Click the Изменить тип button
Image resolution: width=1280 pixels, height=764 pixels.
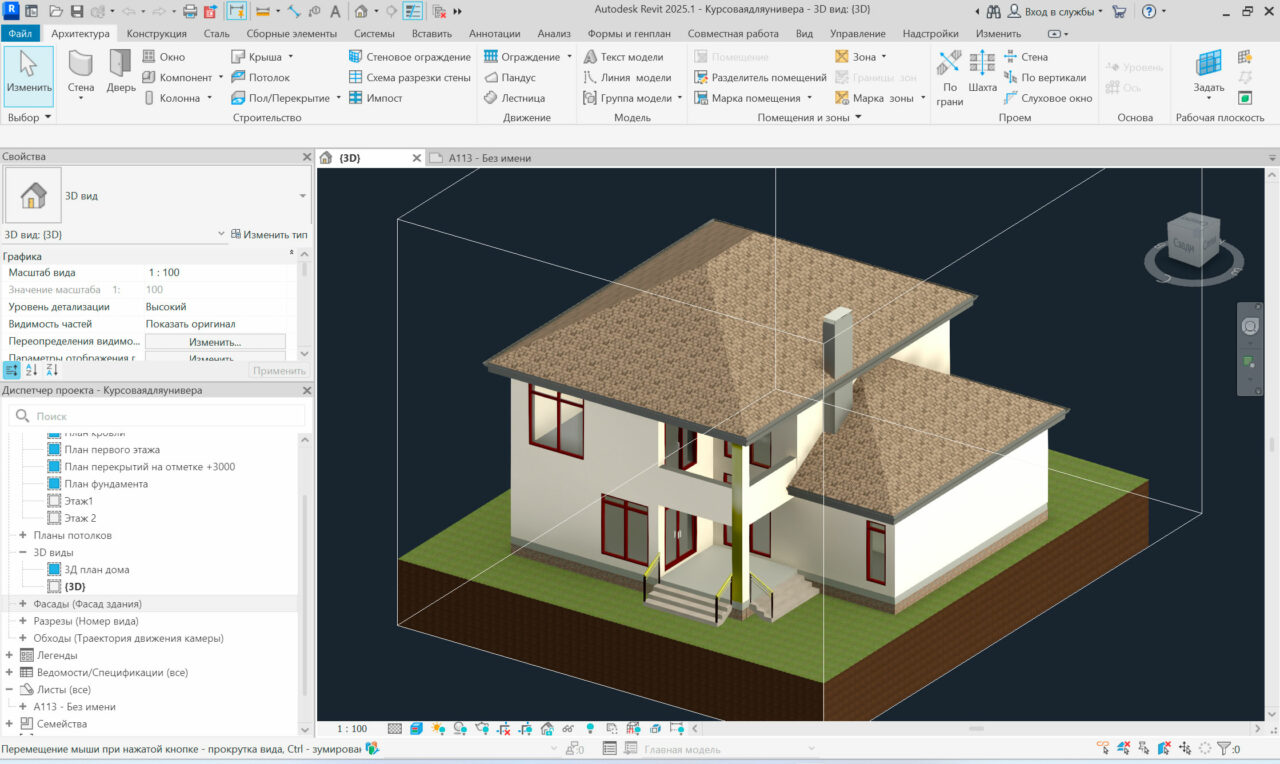click(269, 234)
